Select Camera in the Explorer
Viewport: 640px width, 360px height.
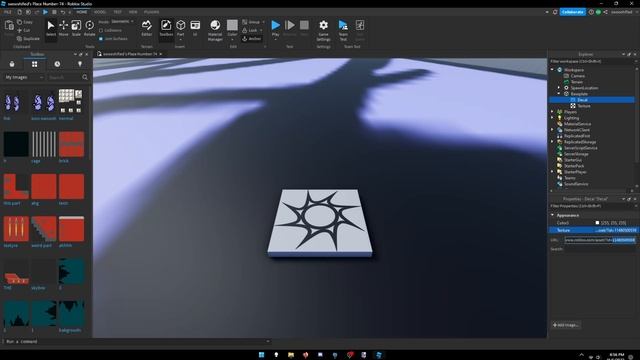(x=578, y=76)
